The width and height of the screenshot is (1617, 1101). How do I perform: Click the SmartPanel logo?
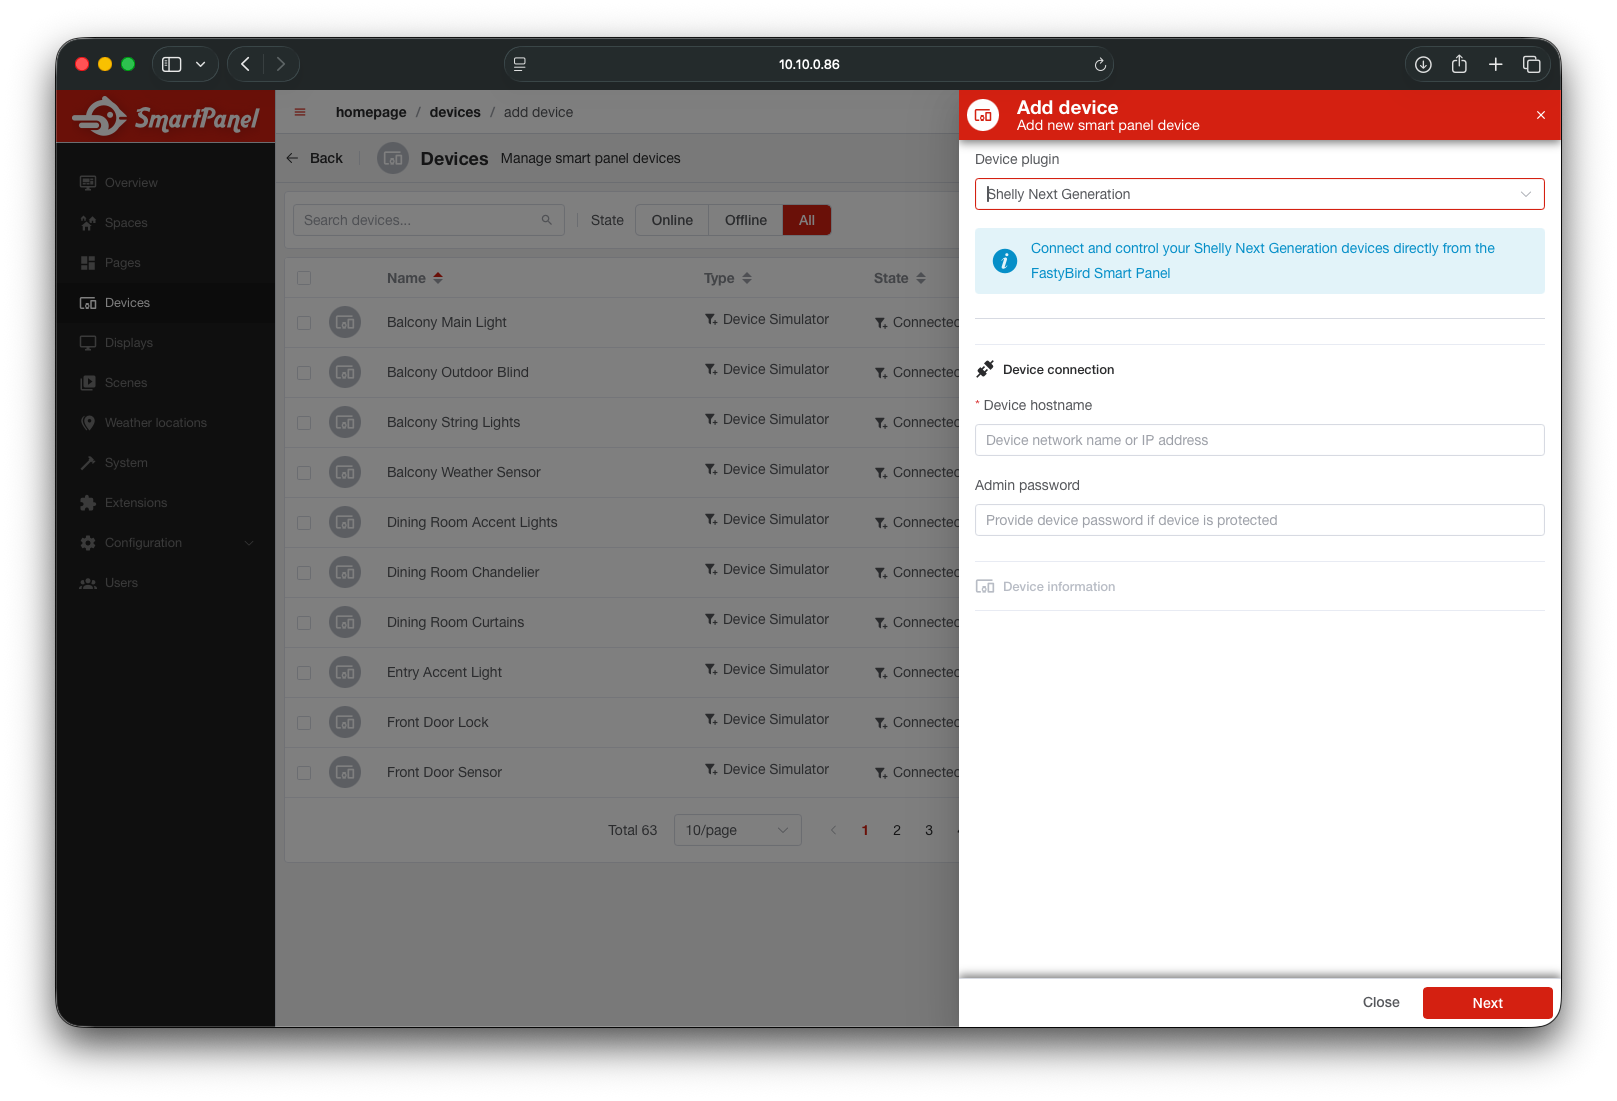(165, 115)
